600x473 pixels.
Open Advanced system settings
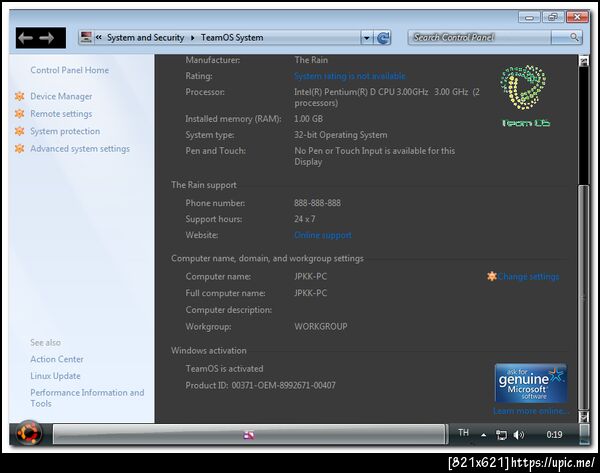(80, 148)
